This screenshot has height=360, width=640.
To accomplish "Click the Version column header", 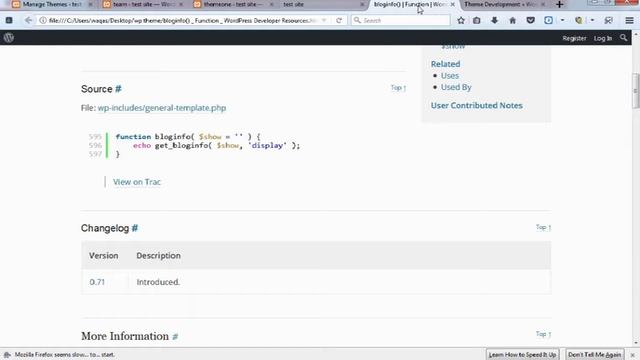I will coord(104,256).
